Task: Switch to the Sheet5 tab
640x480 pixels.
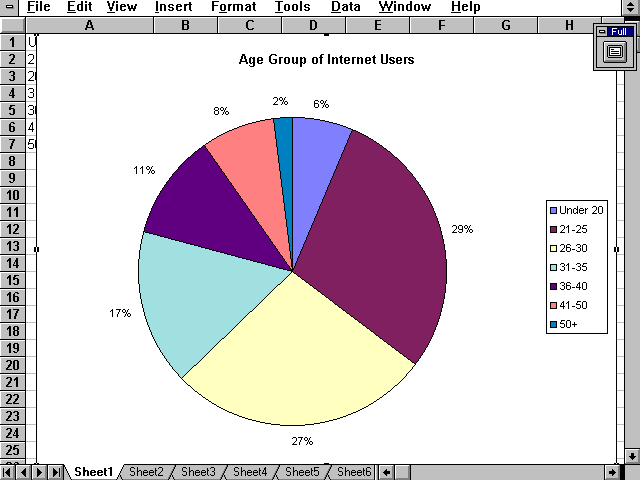Action: click(302, 472)
